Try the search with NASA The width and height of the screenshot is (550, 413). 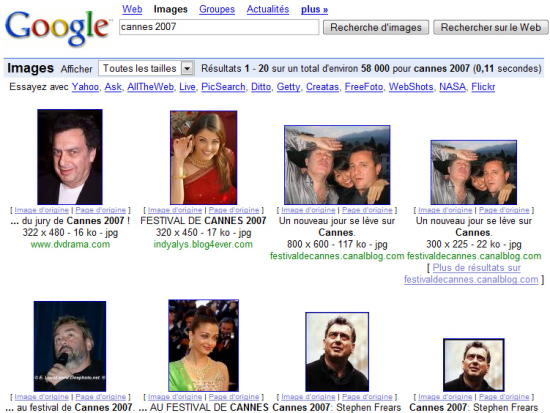[x=452, y=87]
